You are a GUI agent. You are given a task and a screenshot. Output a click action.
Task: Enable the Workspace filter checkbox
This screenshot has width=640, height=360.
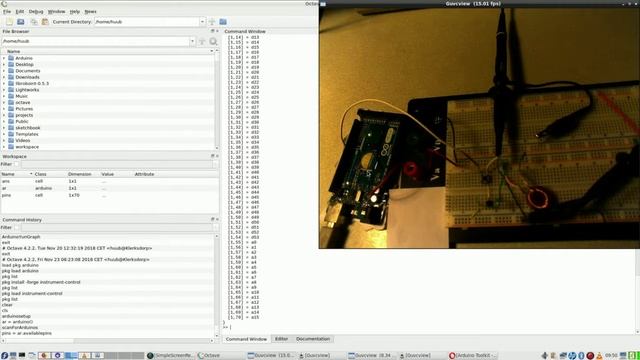16,164
